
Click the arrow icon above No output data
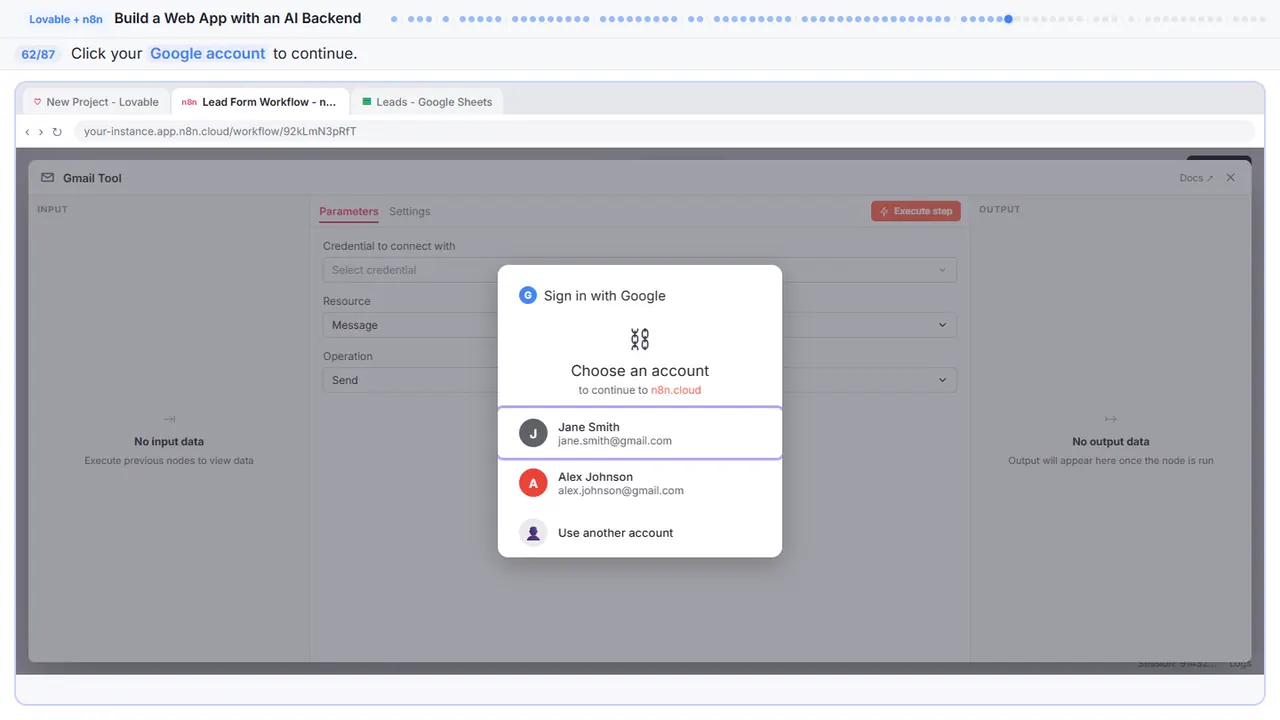click(x=1110, y=419)
